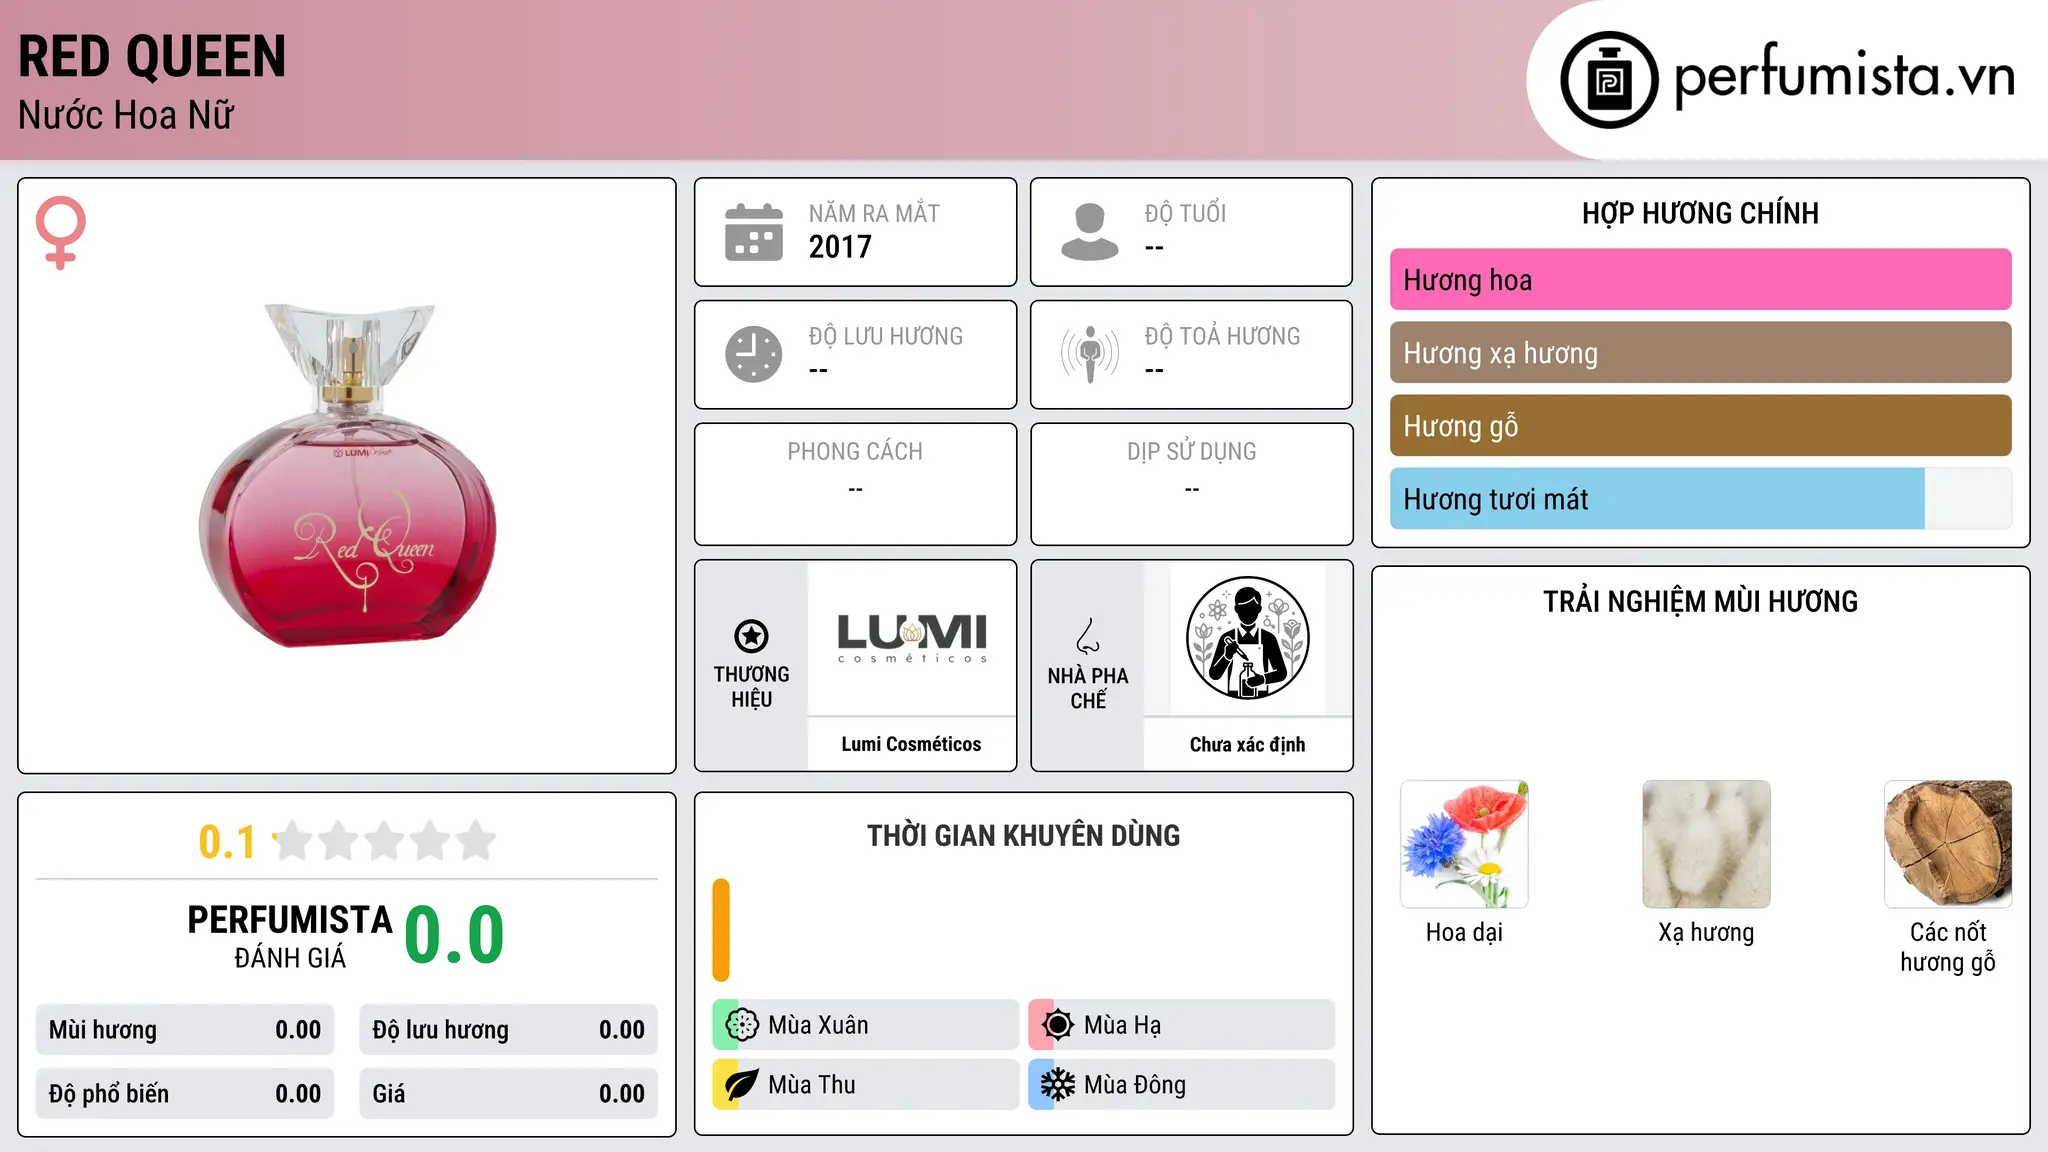Click the Phong cách heading
2048x1152 pixels.
(855, 452)
